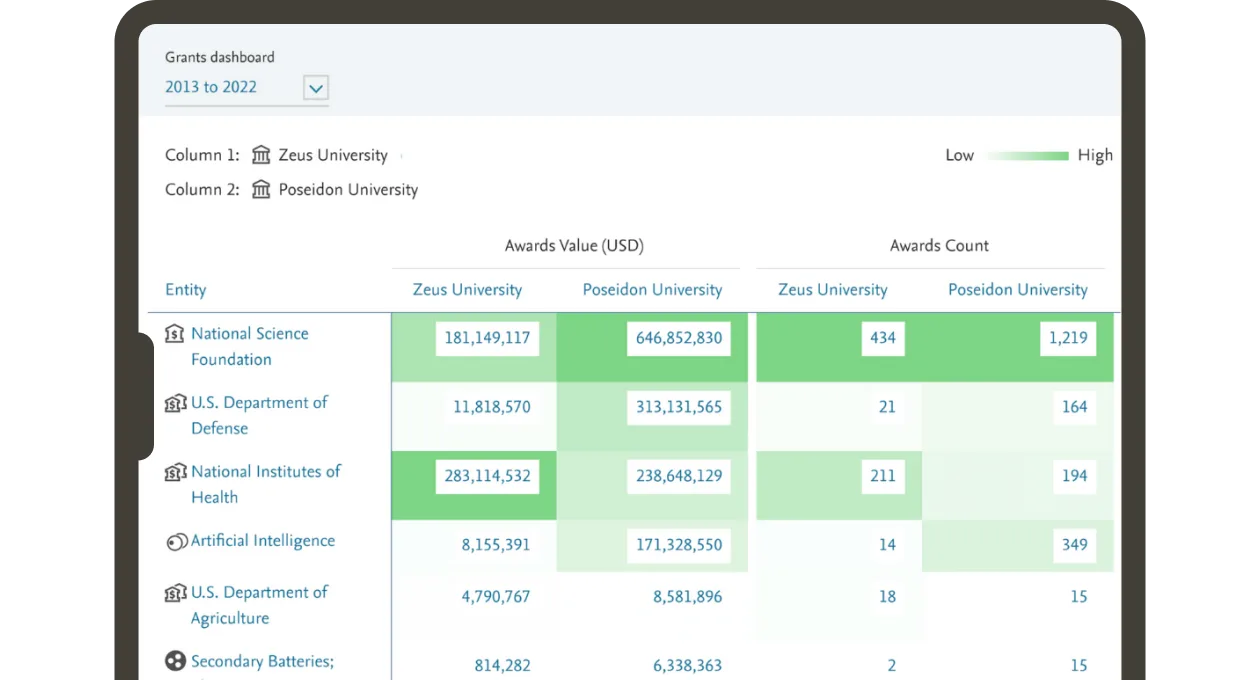This screenshot has height=680, width=1260.
Task: Open the National Science Foundation entity link
Action: 250,346
